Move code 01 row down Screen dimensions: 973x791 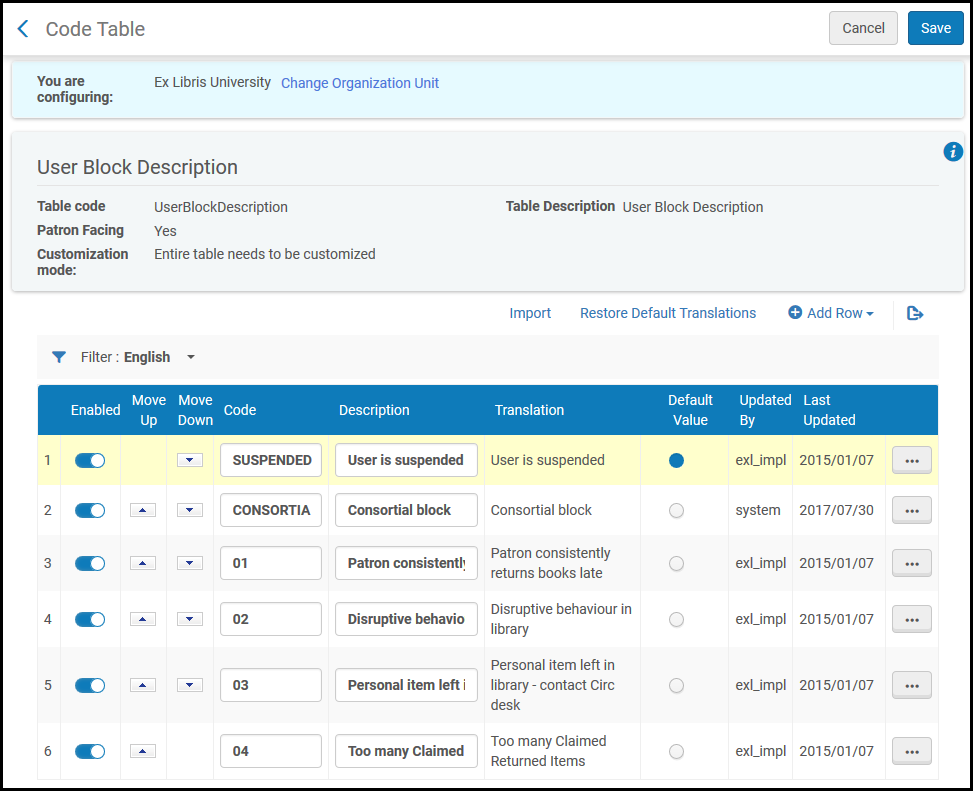(190, 563)
